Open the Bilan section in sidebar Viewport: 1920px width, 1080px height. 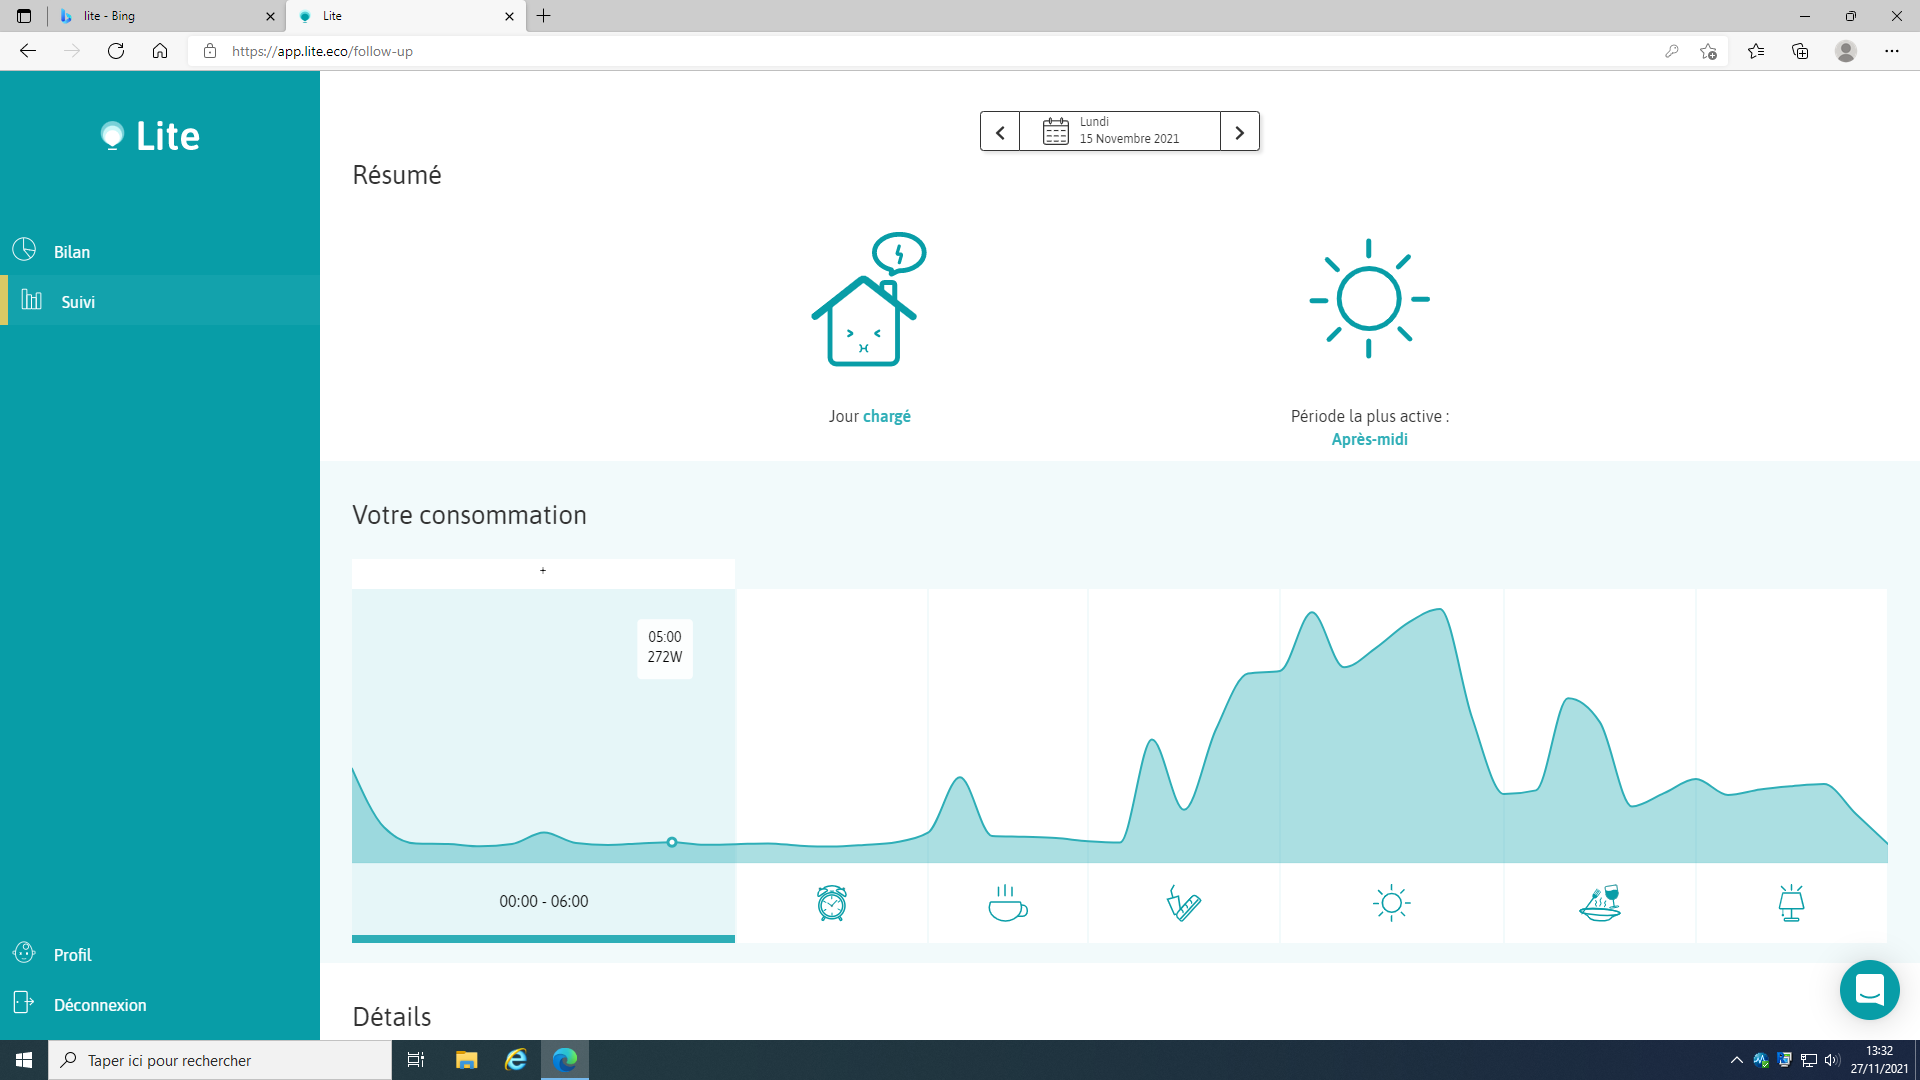[160, 251]
